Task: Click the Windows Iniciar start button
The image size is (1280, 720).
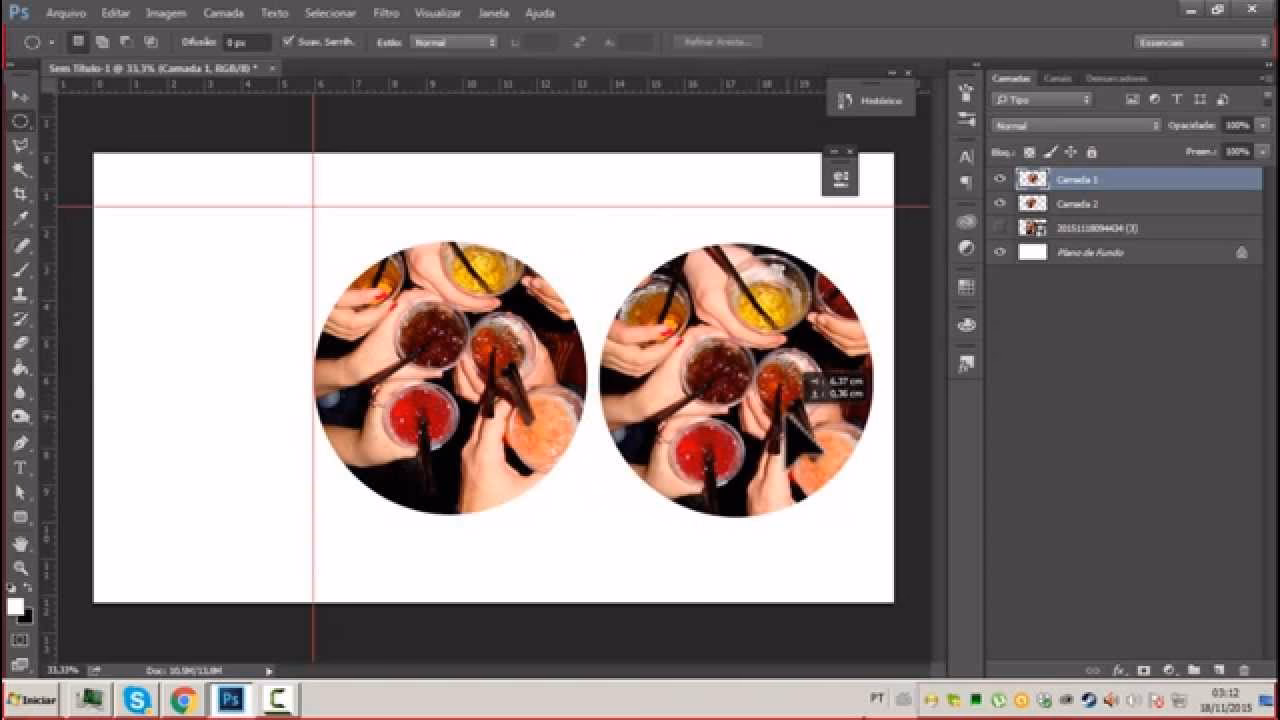Action: [x=31, y=699]
